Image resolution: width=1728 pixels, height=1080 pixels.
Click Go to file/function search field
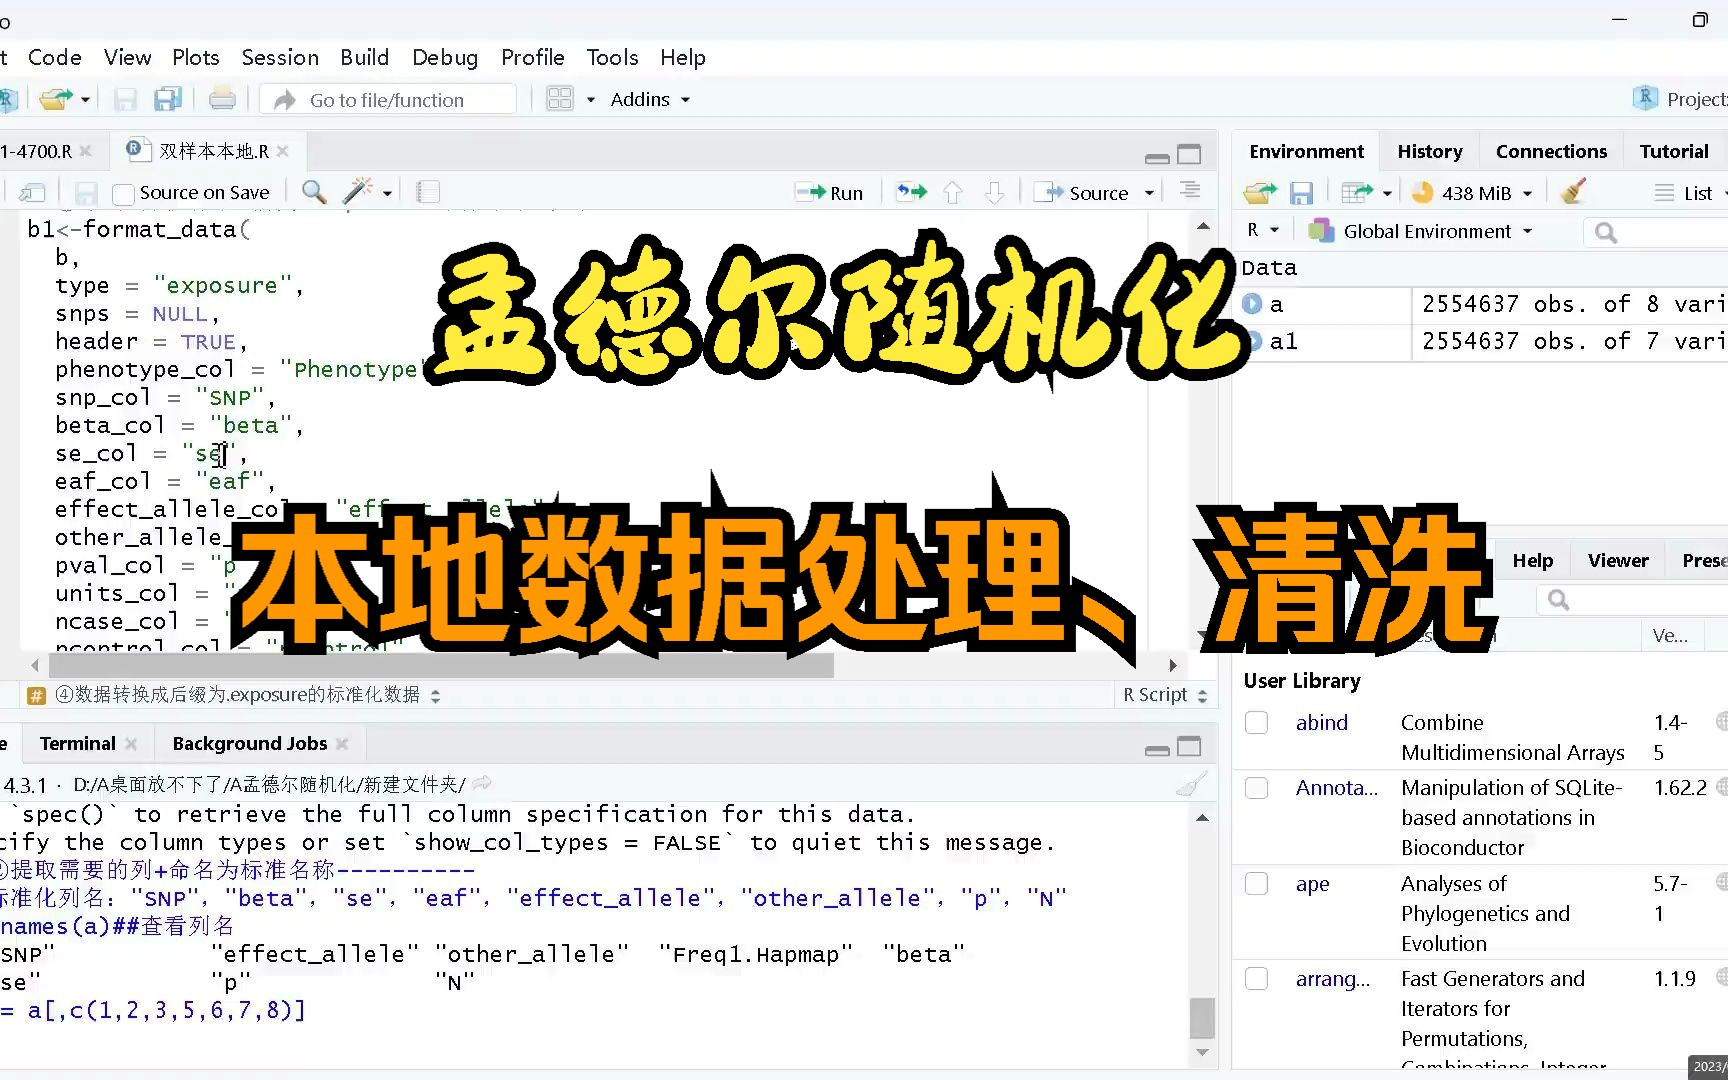click(x=388, y=99)
